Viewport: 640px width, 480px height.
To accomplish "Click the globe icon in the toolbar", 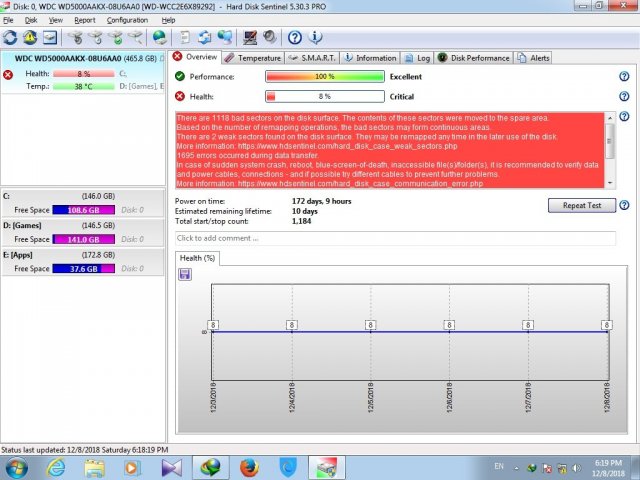I will [159, 38].
